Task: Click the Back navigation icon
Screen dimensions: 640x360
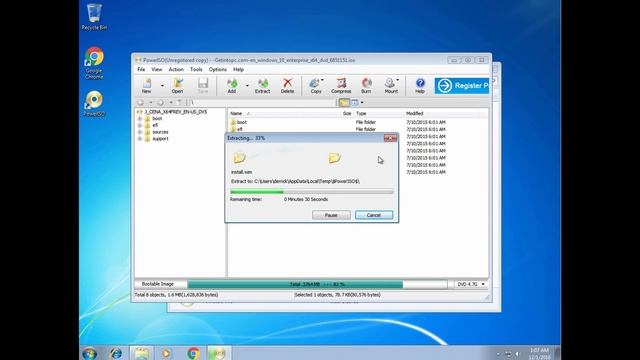Action: click(x=141, y=102)
